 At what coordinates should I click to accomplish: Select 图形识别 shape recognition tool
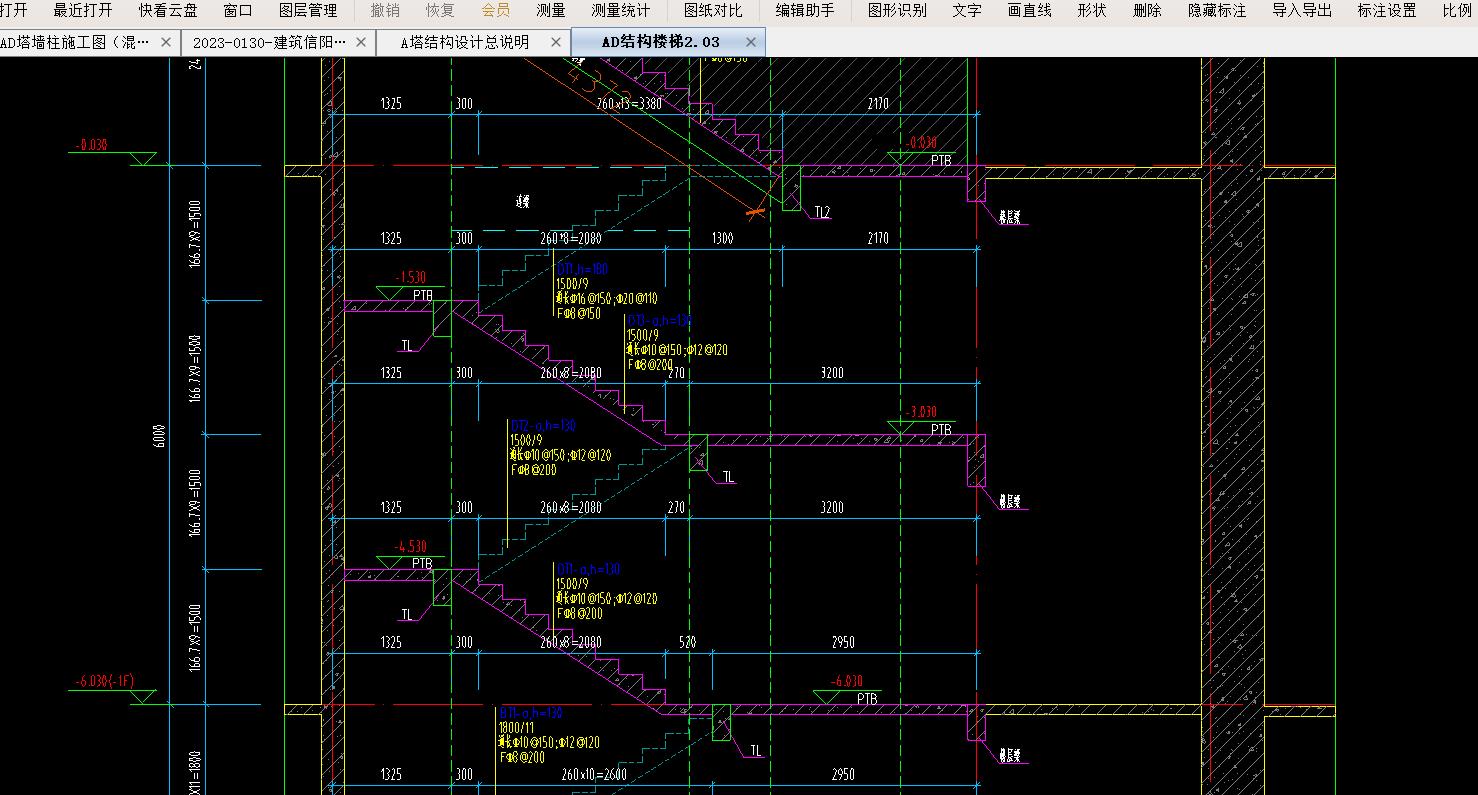tap(897, 11)
